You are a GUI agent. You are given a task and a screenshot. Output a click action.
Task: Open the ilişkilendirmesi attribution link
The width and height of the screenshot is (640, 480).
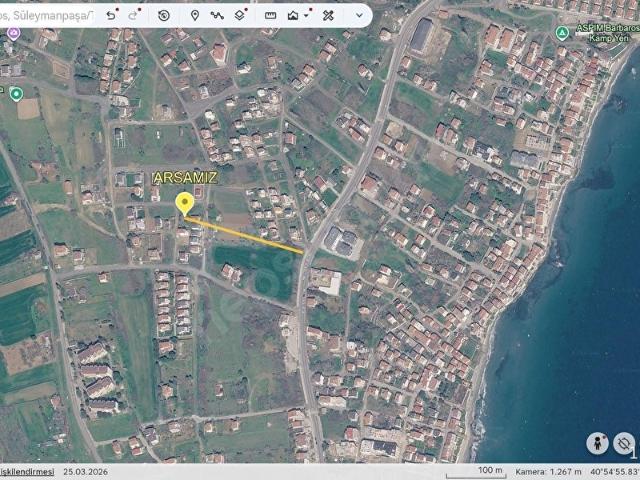(27, 472)
